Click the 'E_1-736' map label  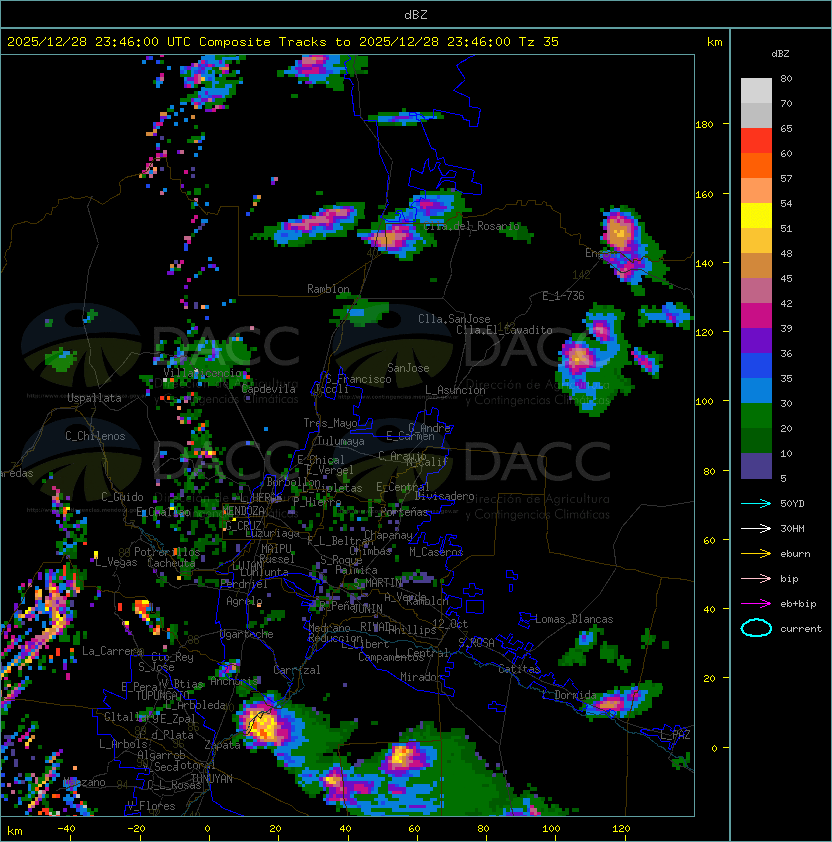coord(563,296)
